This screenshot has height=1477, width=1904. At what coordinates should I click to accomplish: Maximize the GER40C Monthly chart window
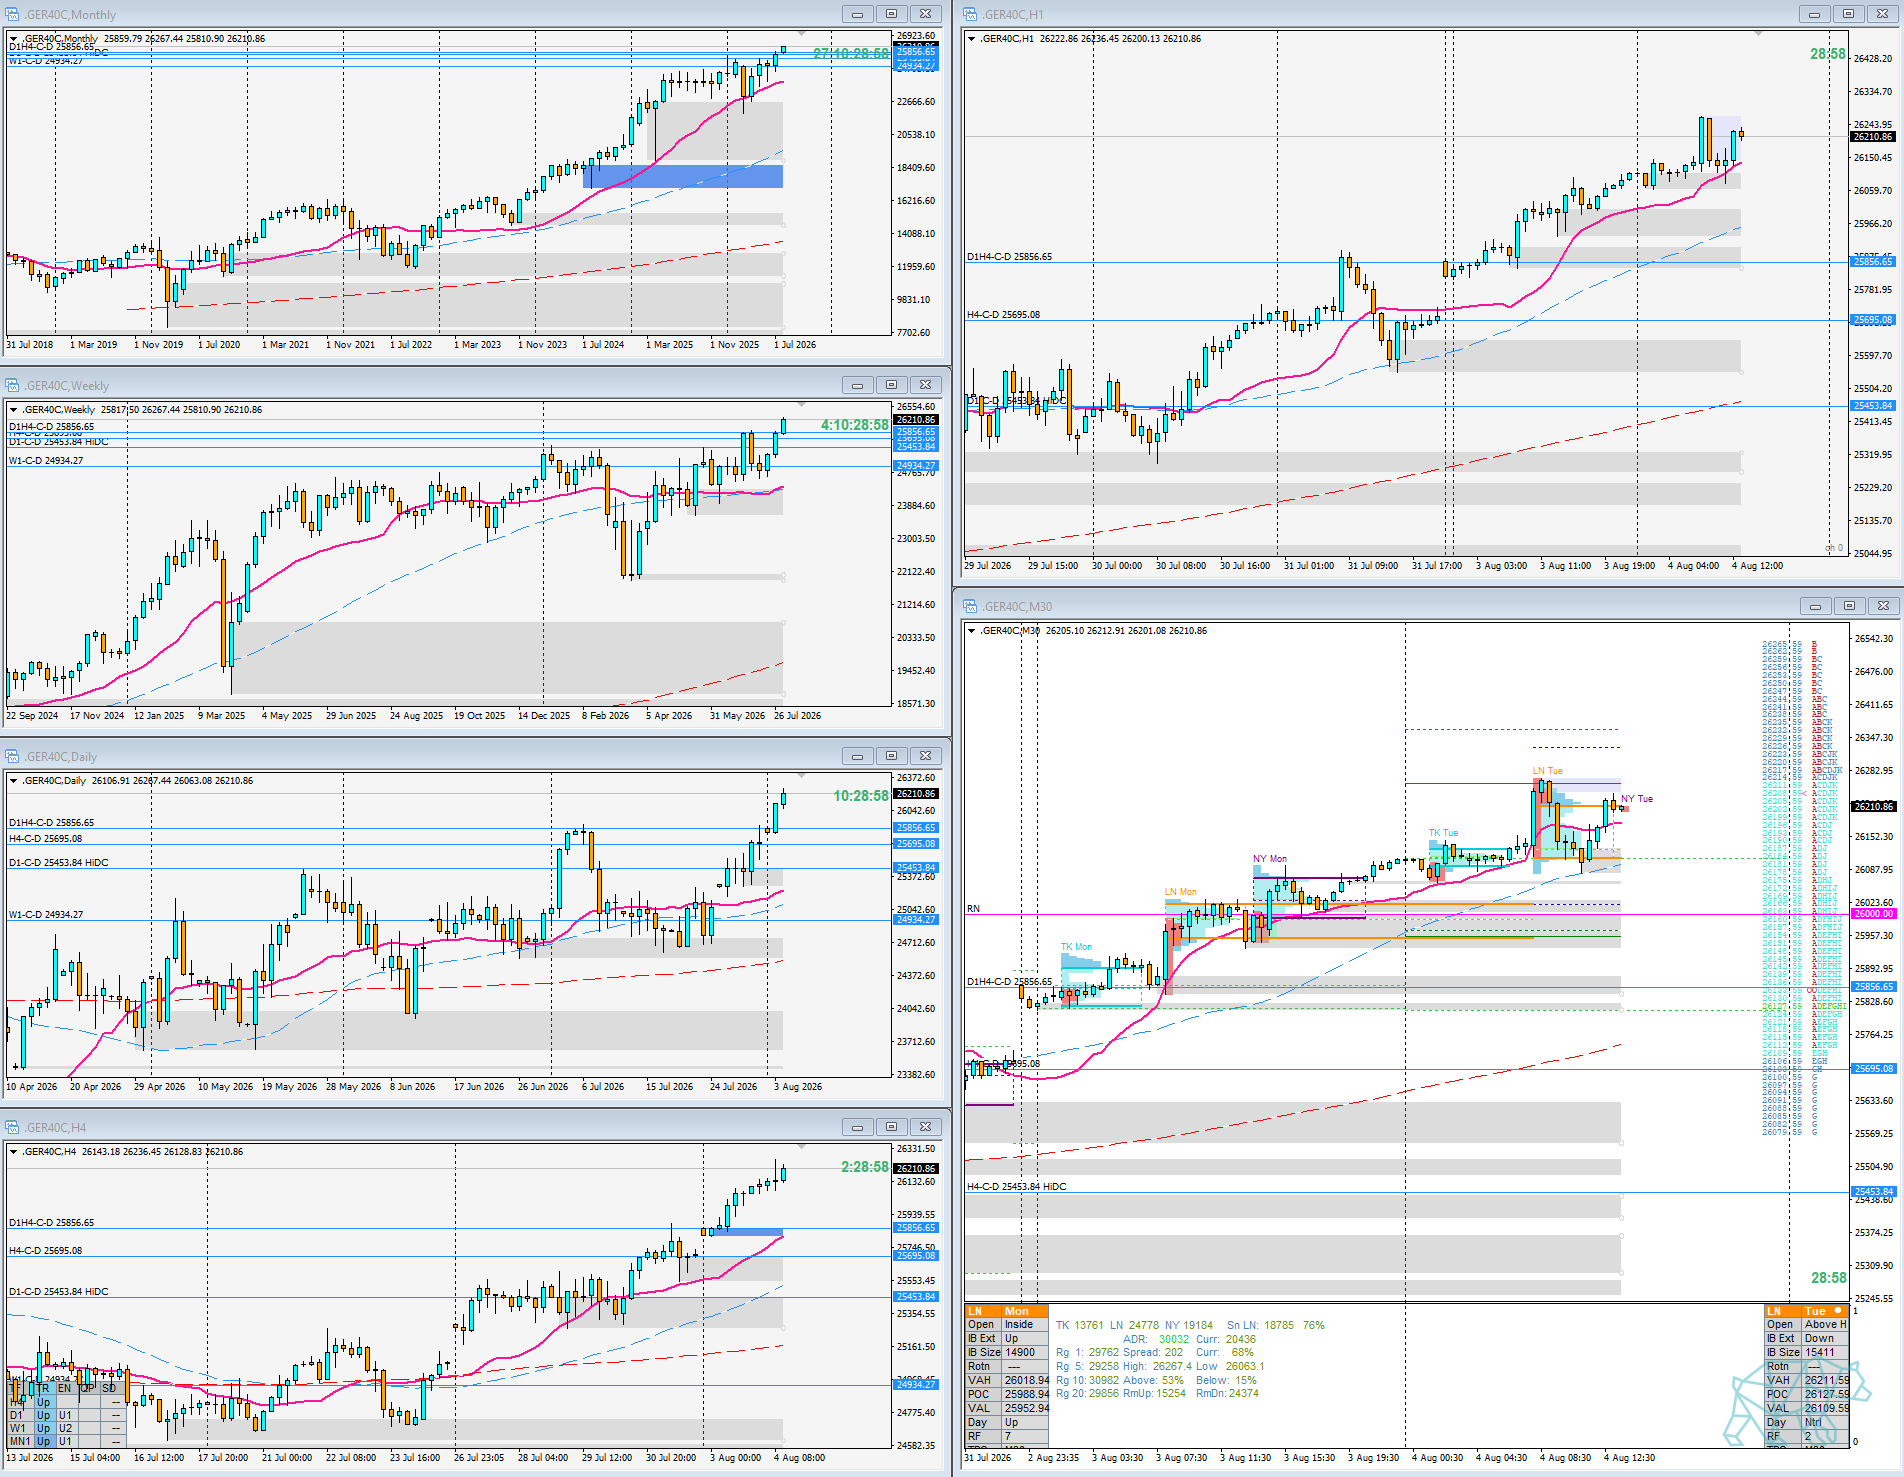[x=891, y=14]
